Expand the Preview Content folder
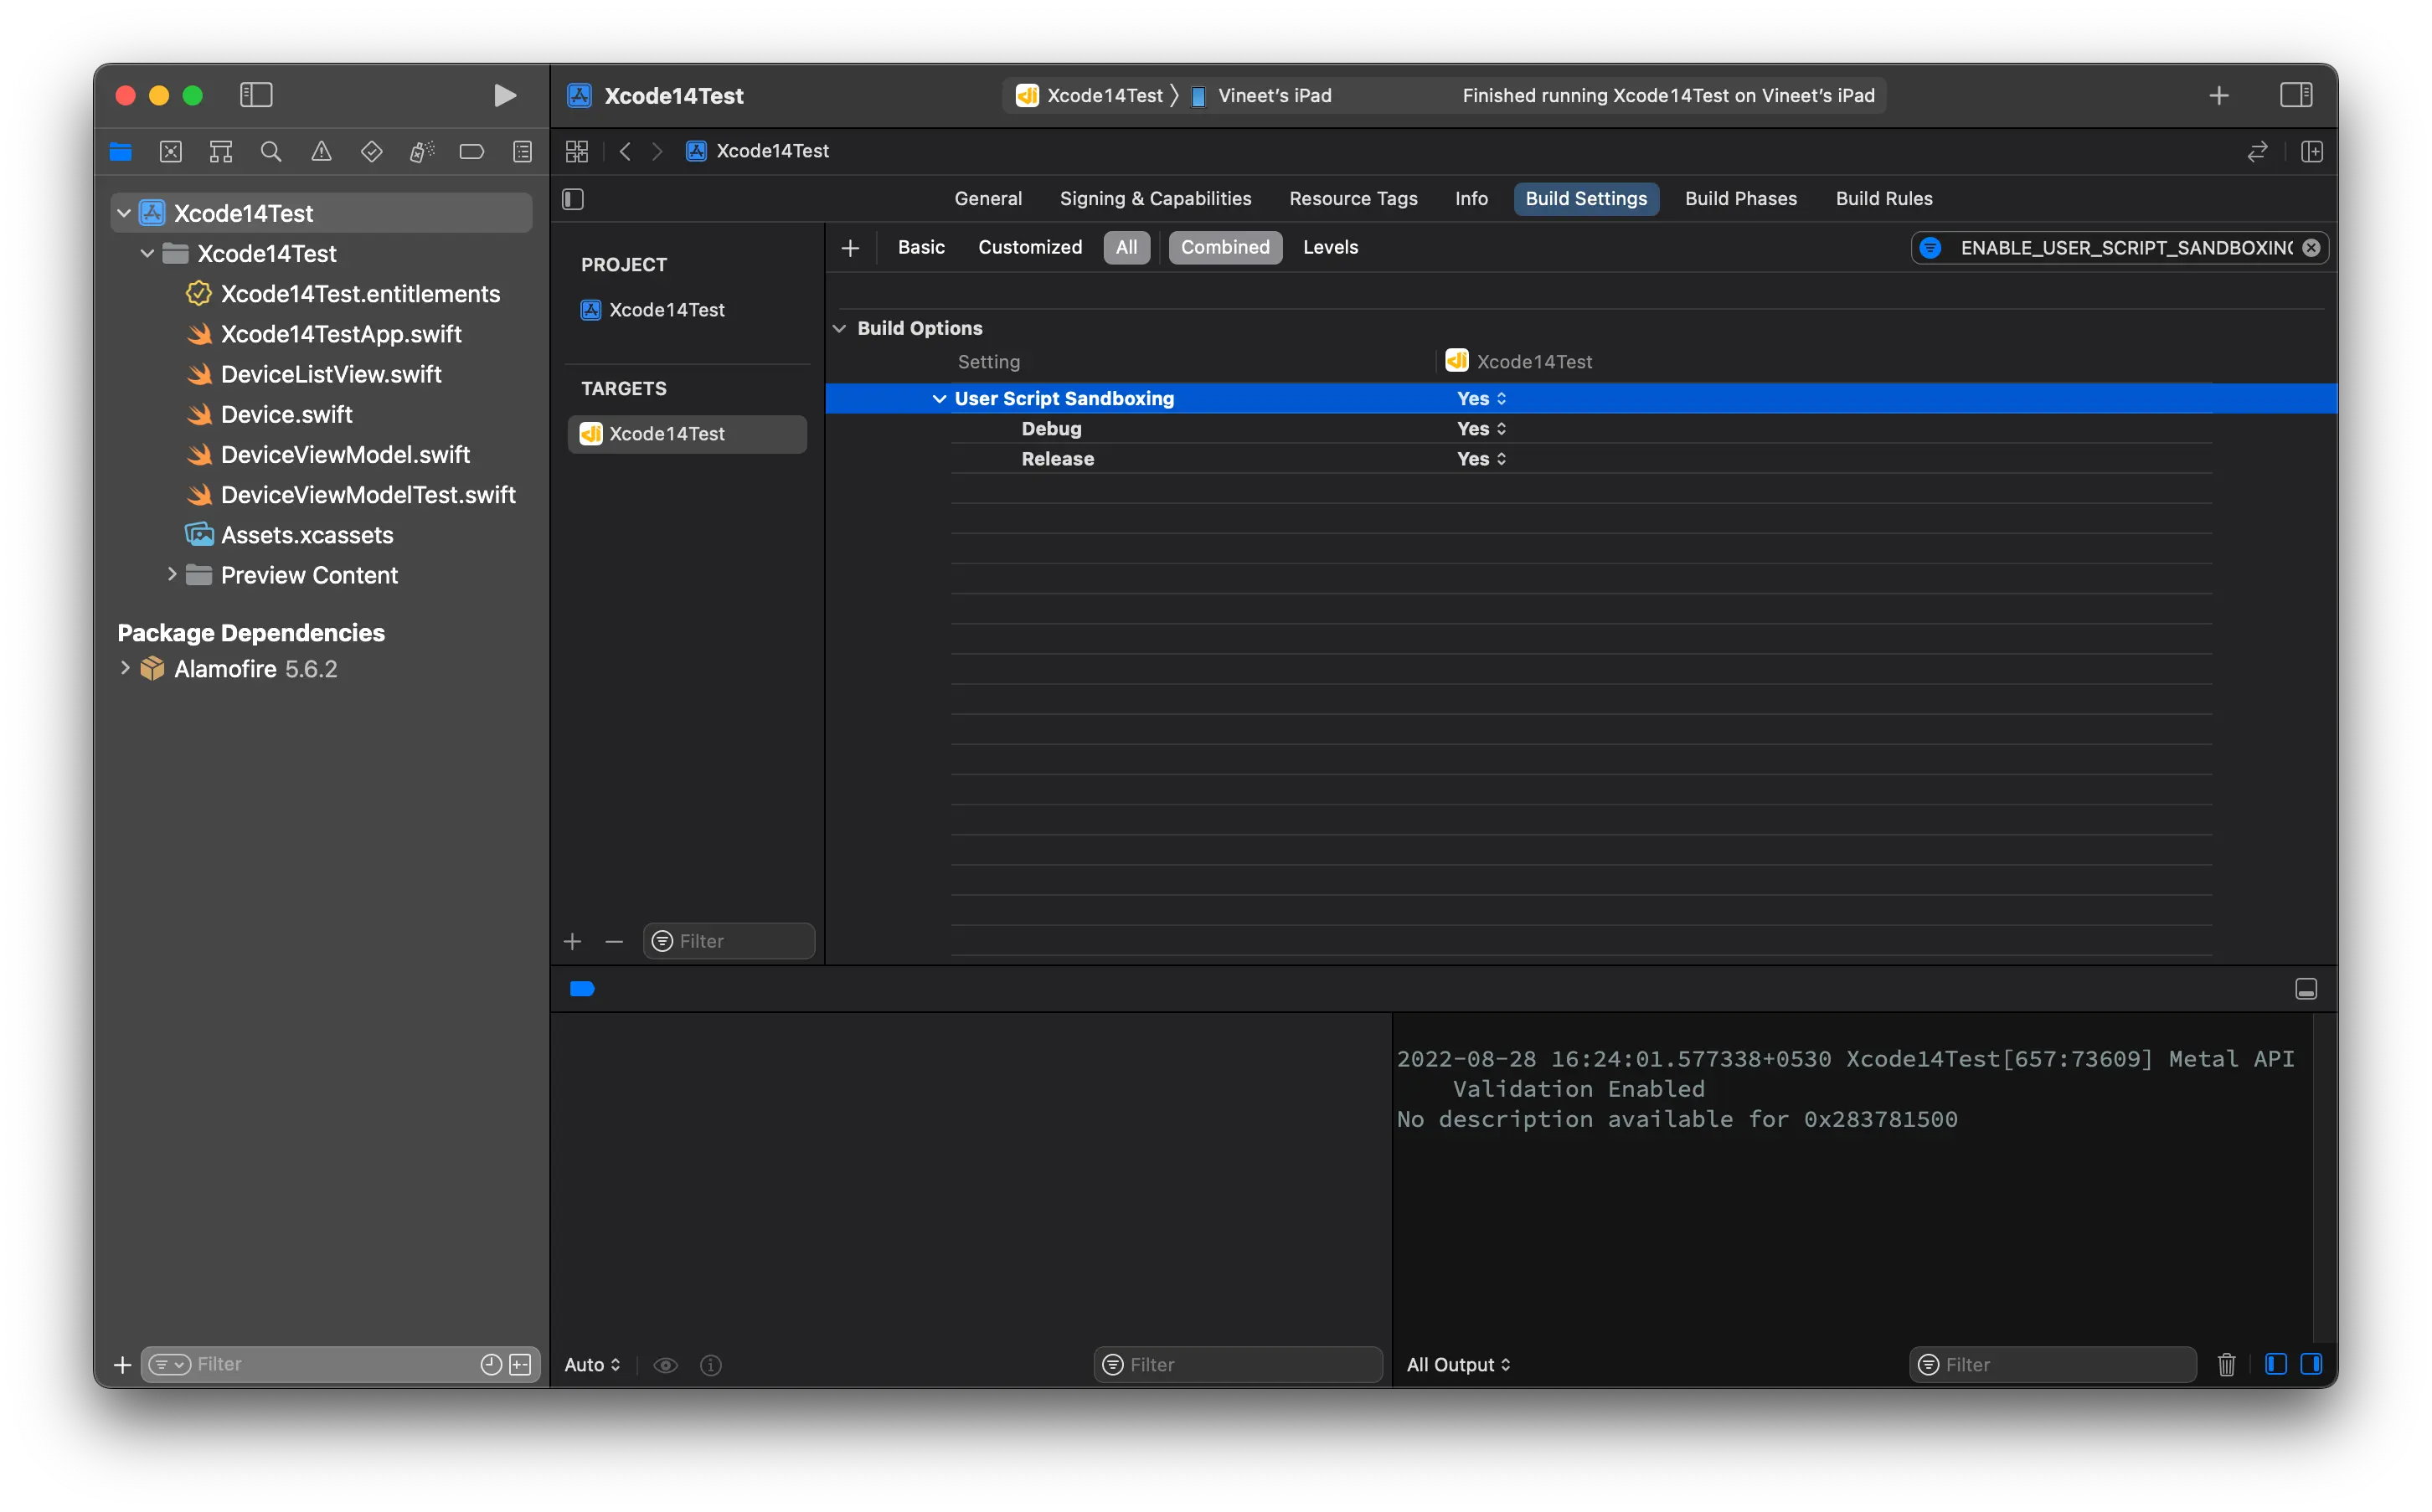 [x=172, y=575]
